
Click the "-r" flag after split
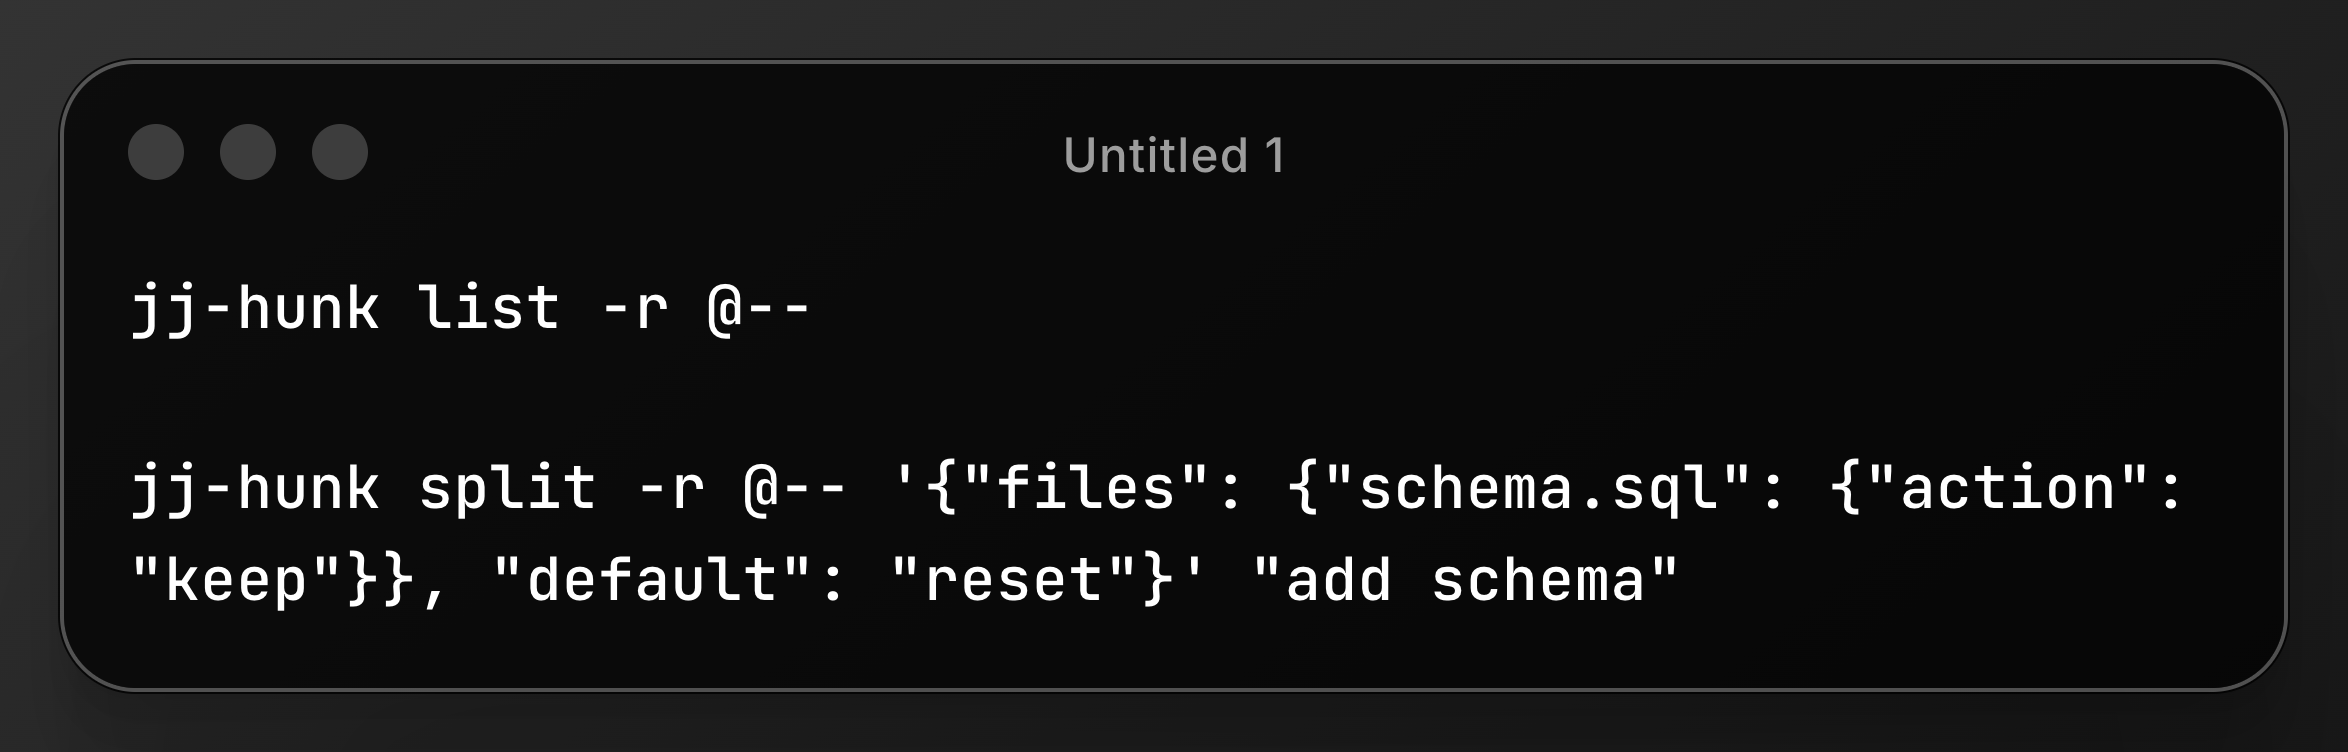(x=671, y=489)
